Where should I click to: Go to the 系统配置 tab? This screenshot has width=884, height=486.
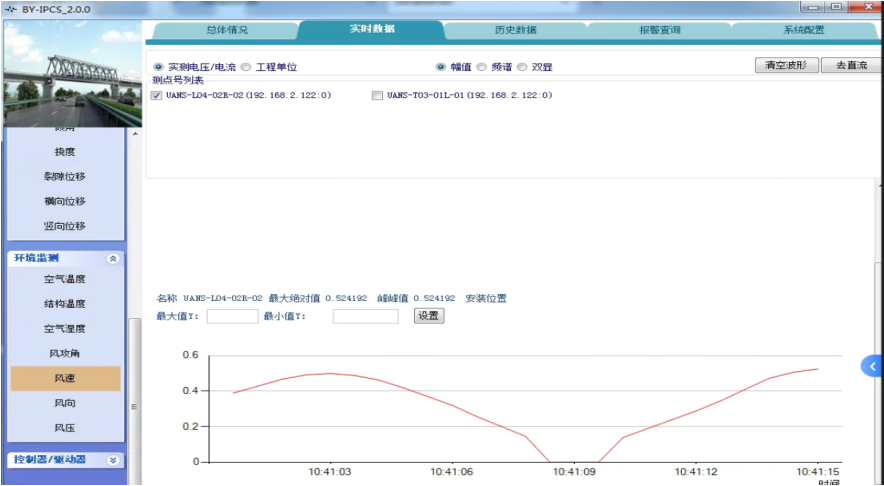(804, 30)
